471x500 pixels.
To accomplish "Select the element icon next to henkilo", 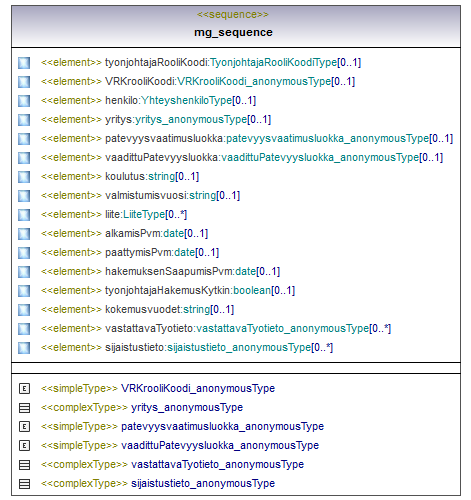I will (24, 101).
